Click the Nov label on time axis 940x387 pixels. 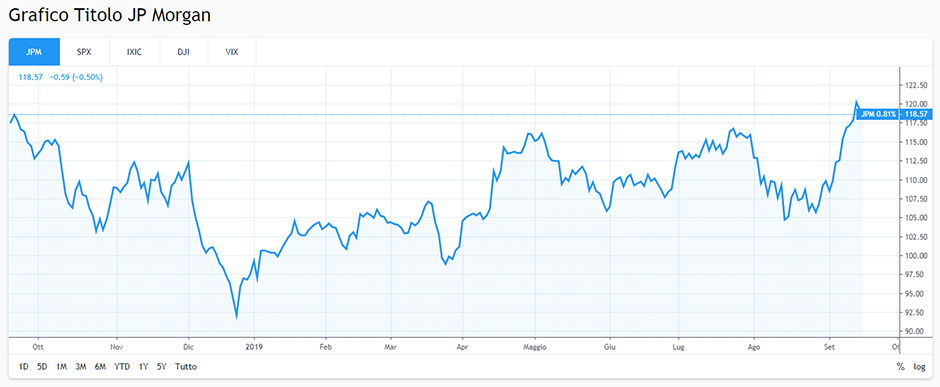pos(117,346)
